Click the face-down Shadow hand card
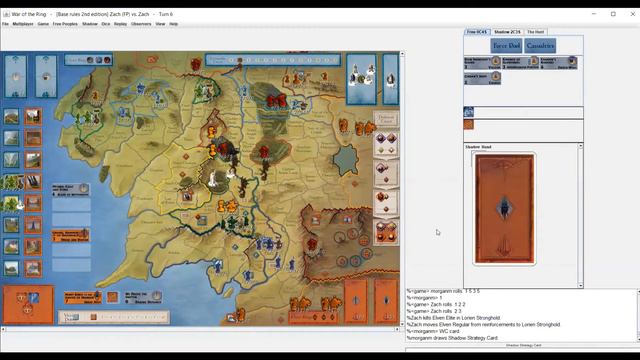 point(504,209)
